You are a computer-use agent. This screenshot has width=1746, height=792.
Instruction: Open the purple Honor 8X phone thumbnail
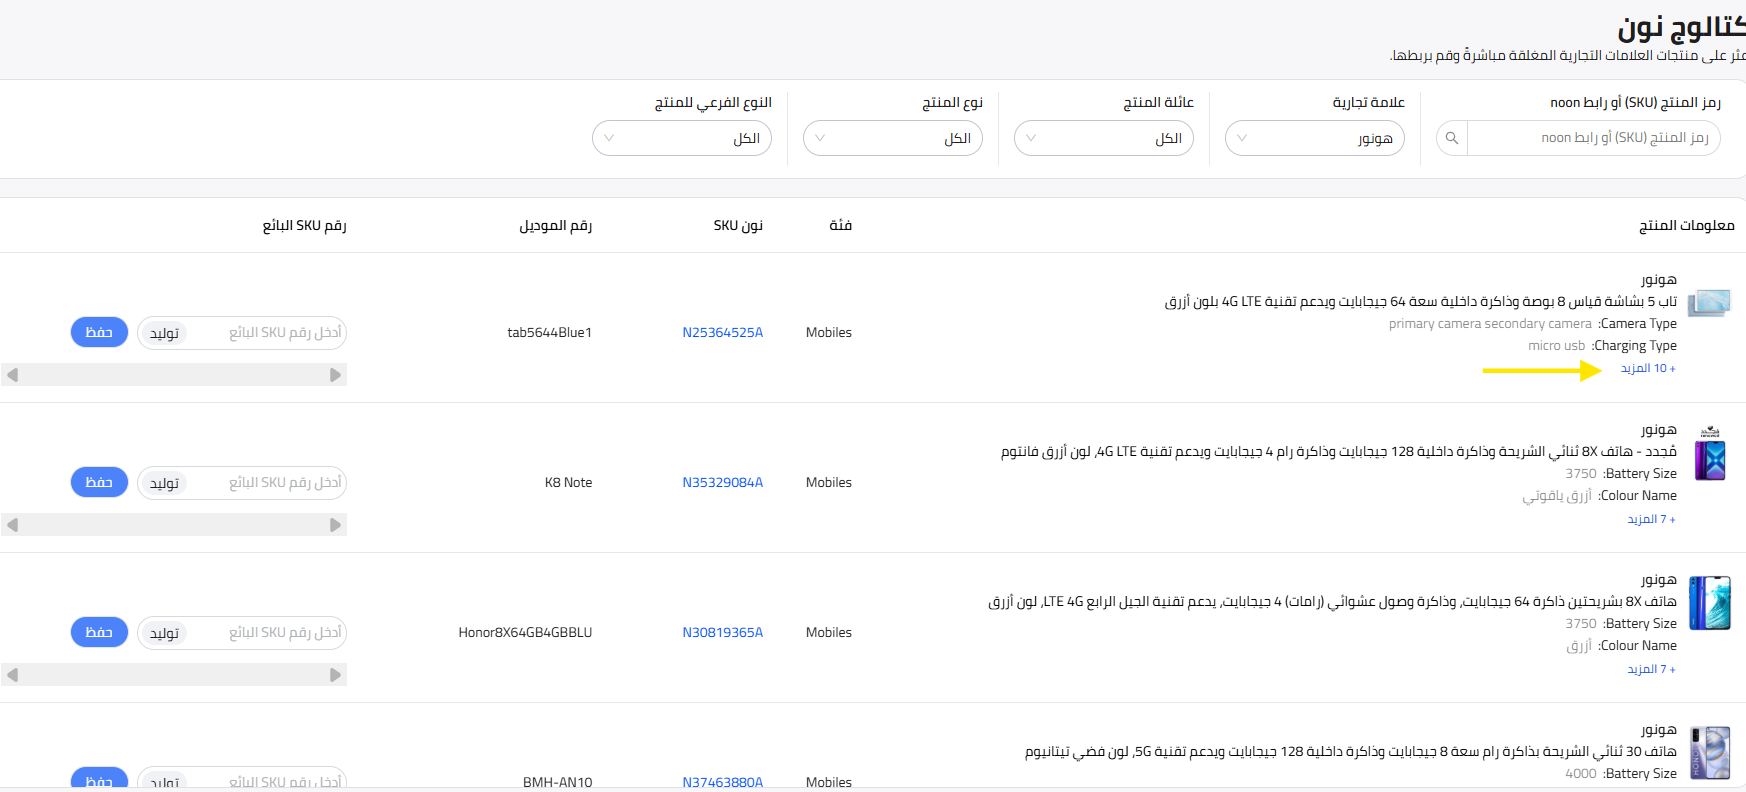click(x=1709, y=455)
